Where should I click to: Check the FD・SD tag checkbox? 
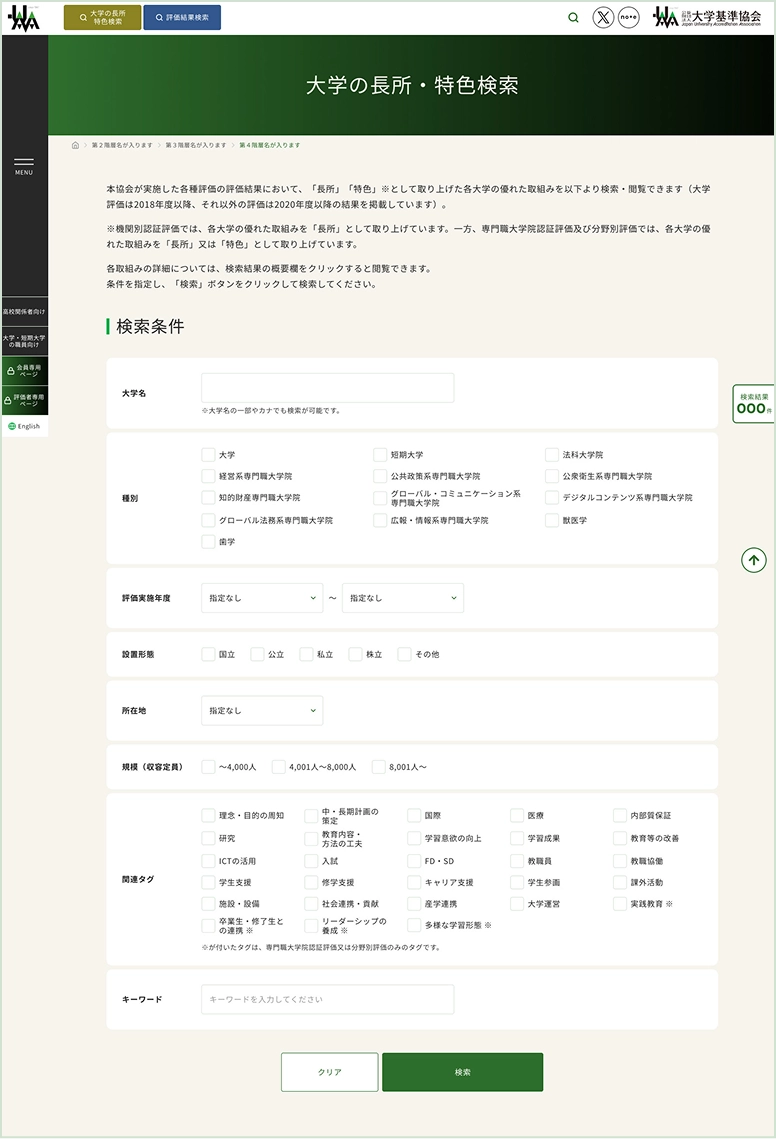tap(414, 861)
